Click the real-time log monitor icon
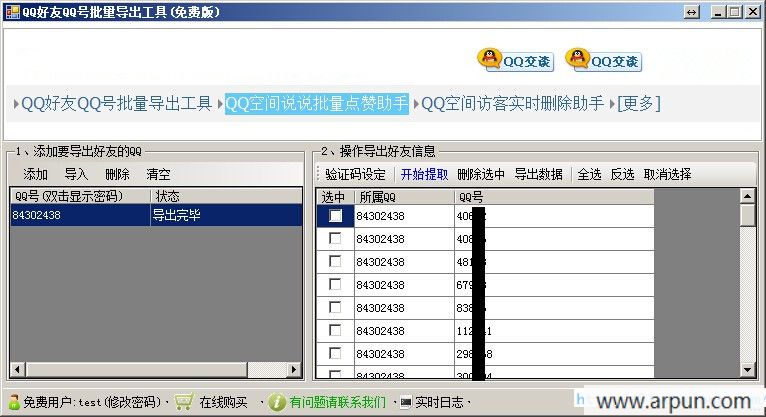Image resolution: width=766 pixels, height=417 pixels. [406, 402]
